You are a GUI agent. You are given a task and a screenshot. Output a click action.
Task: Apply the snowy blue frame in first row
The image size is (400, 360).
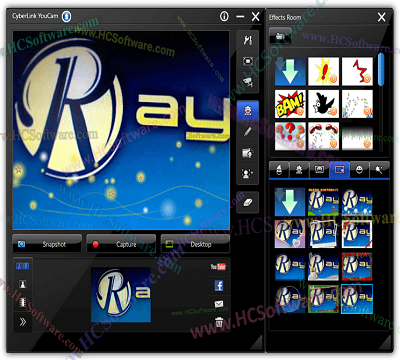click(x=357, y=201)
